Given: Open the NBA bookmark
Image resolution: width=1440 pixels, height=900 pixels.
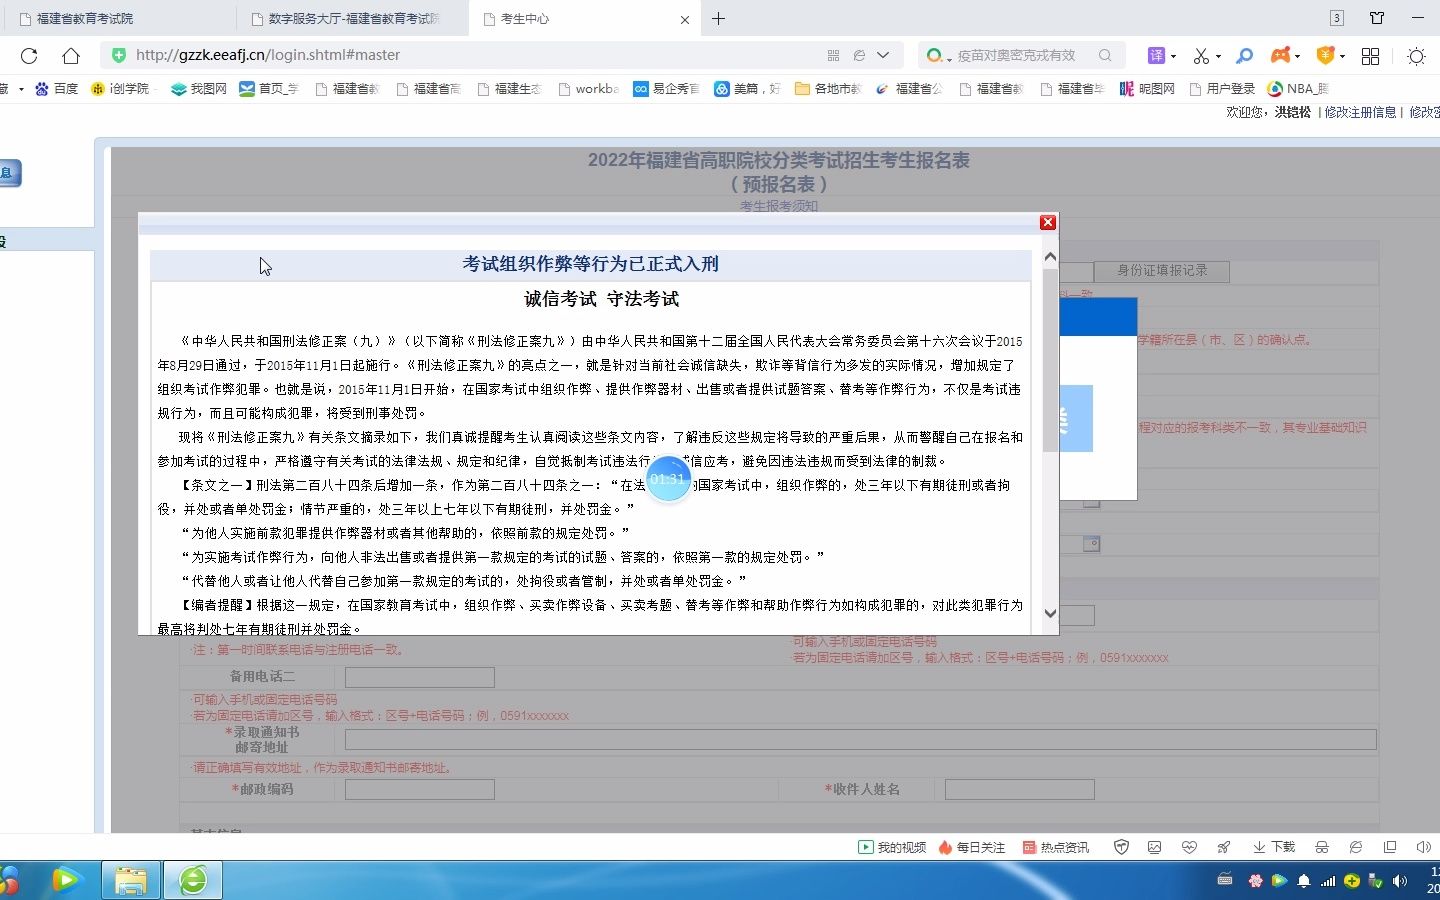Looking at the screenshot, I should (1298, 89).
